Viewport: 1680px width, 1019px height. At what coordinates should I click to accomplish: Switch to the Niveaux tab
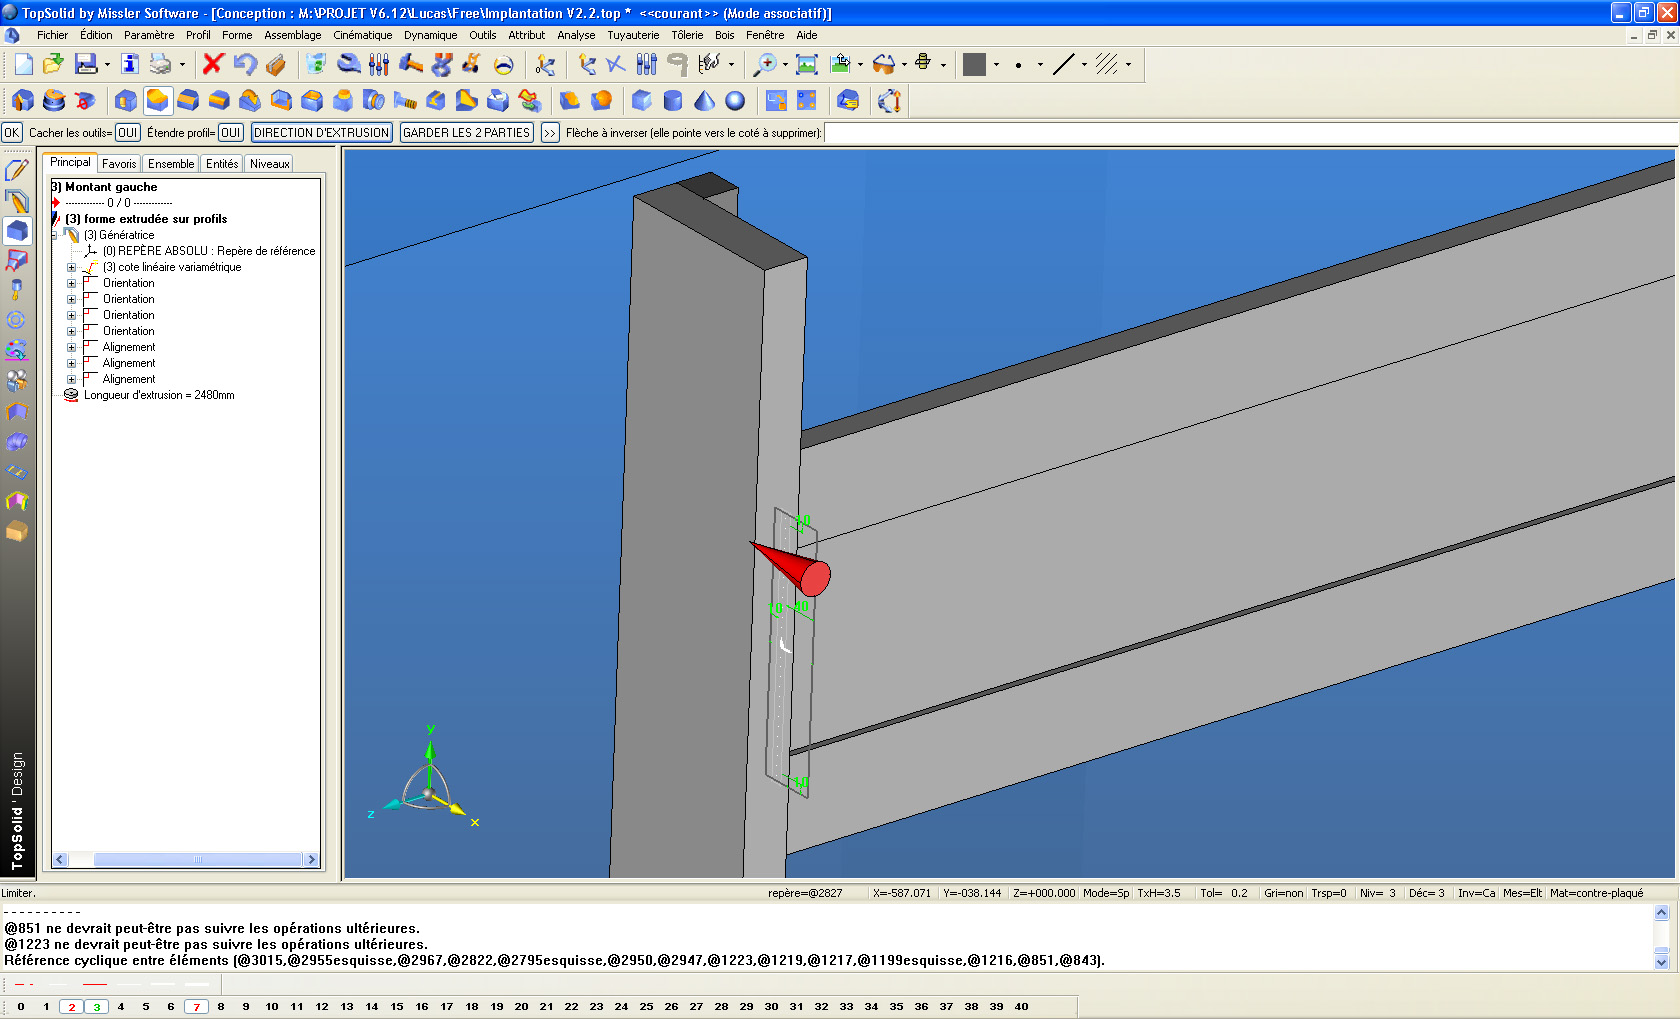point(269,164)
